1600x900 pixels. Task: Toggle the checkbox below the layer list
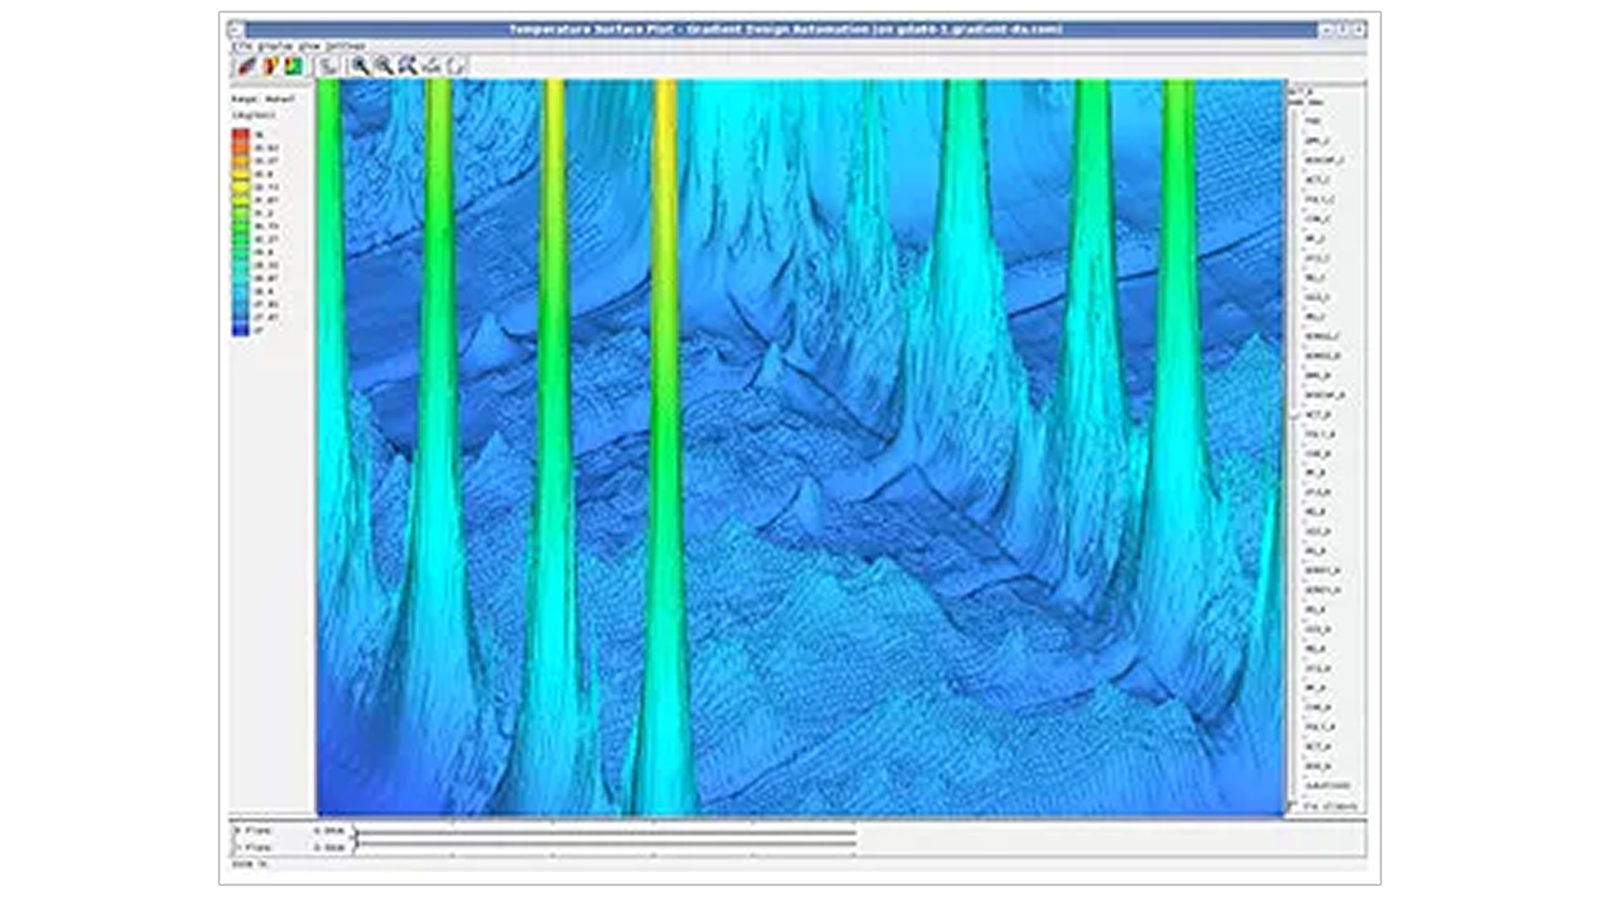[x=1295, y=806]
